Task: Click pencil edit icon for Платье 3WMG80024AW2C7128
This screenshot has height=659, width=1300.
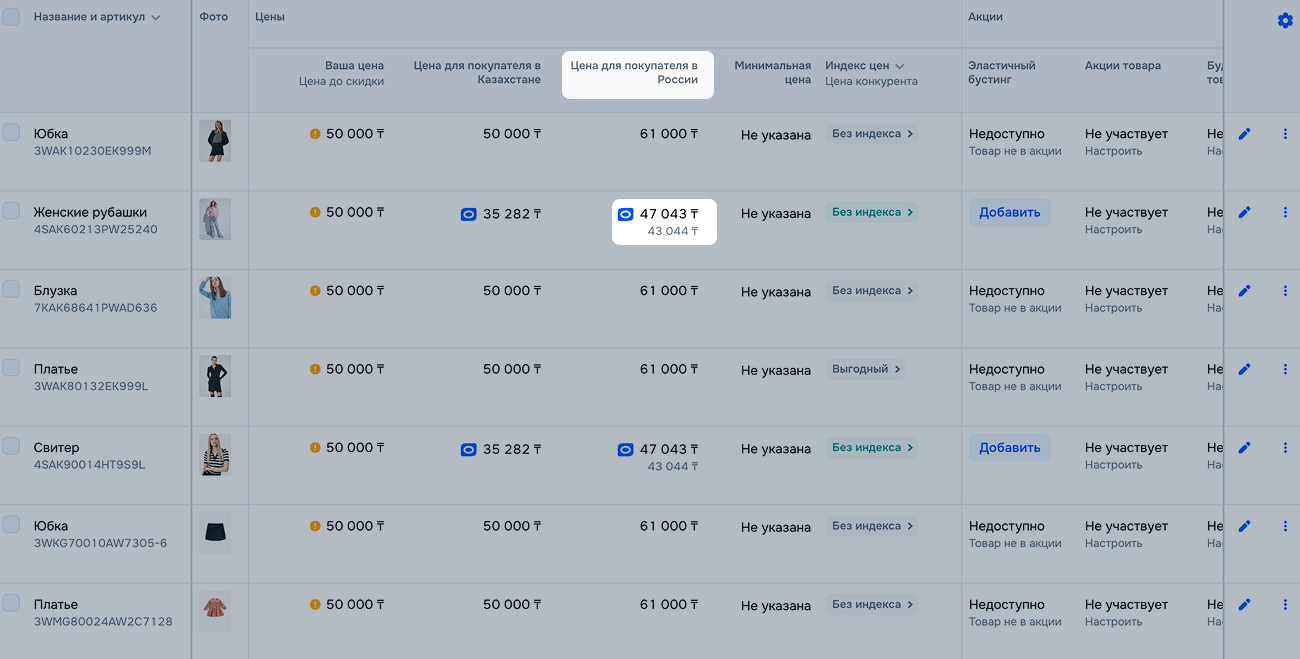Action: [1244, 605]
